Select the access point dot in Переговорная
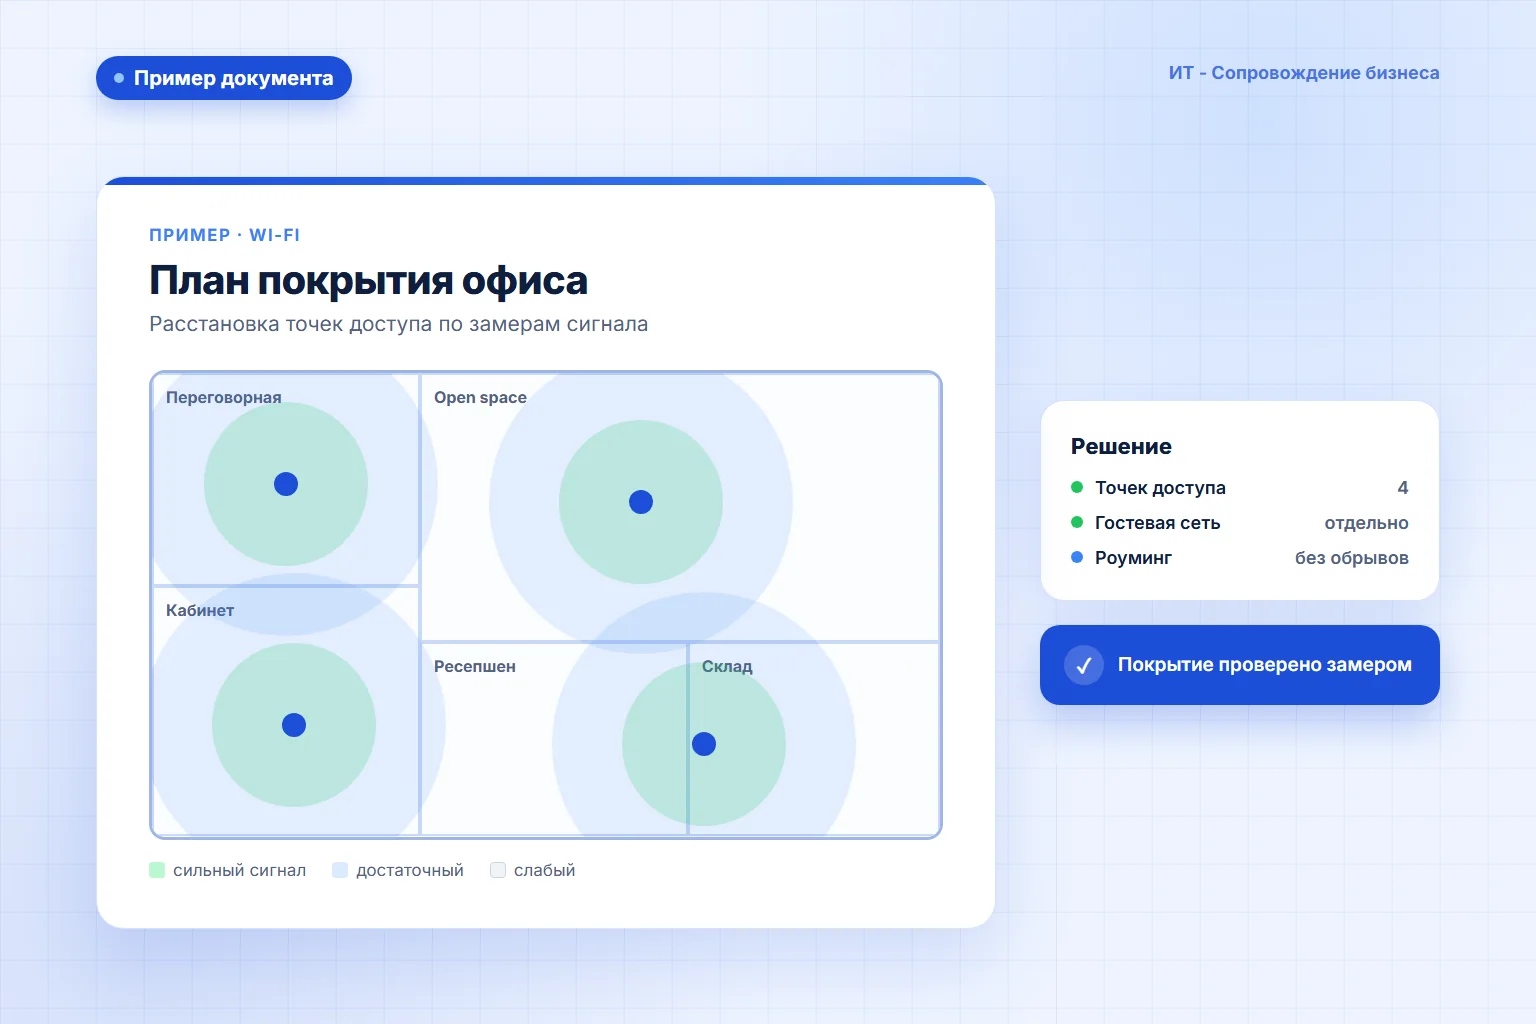This screenshot has width=1536, height=1024. (x=286, y=484)
